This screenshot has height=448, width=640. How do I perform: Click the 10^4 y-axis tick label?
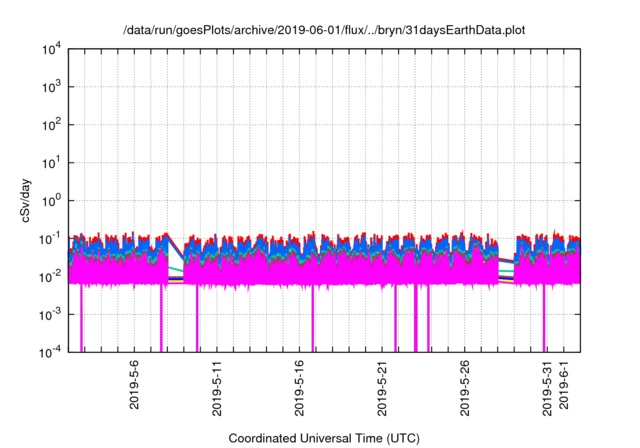click(50, 49)
